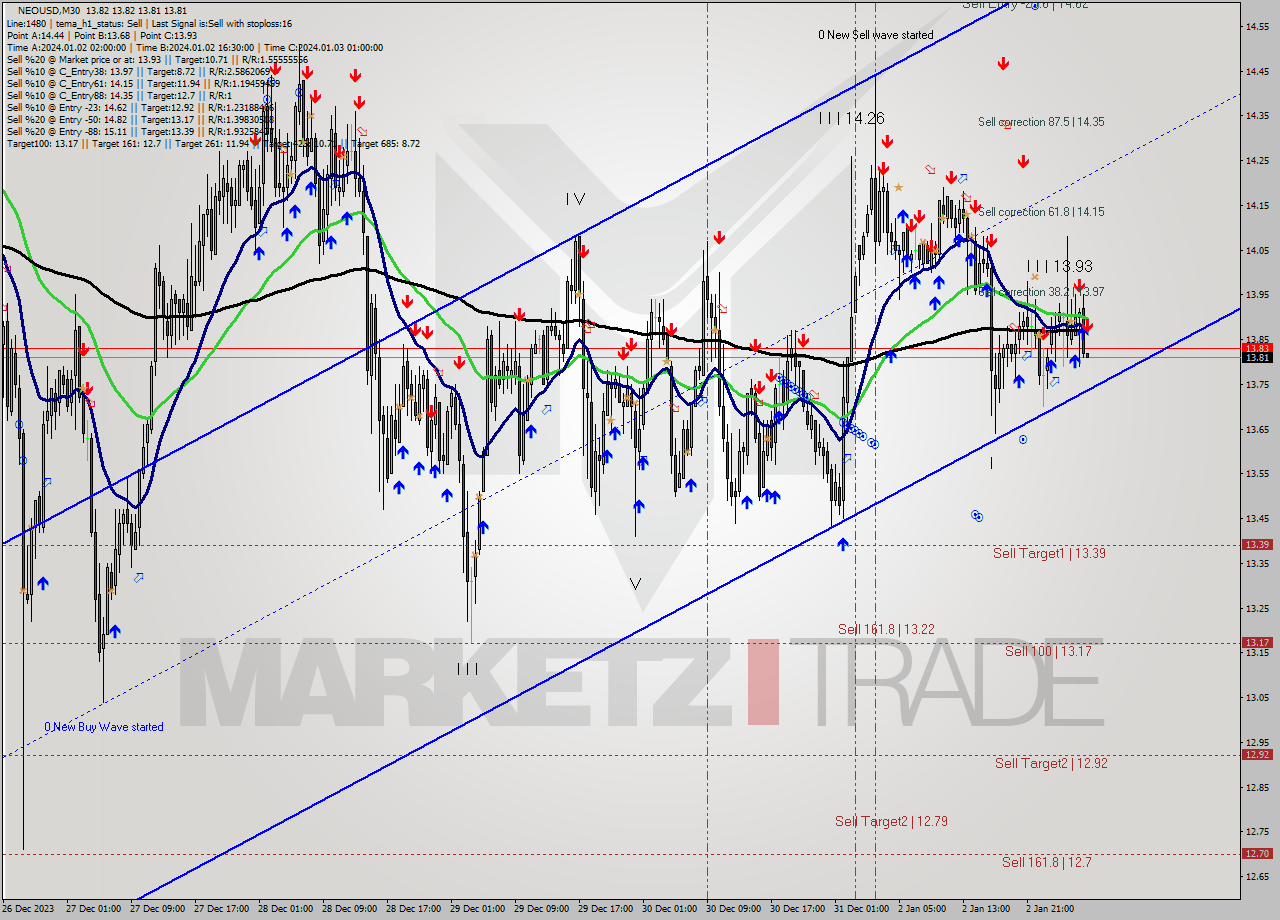The height and width of the screenshot is (920, 1280).
Task: Click the 13.05 price axis value
Action: [x=1257, y=697]
